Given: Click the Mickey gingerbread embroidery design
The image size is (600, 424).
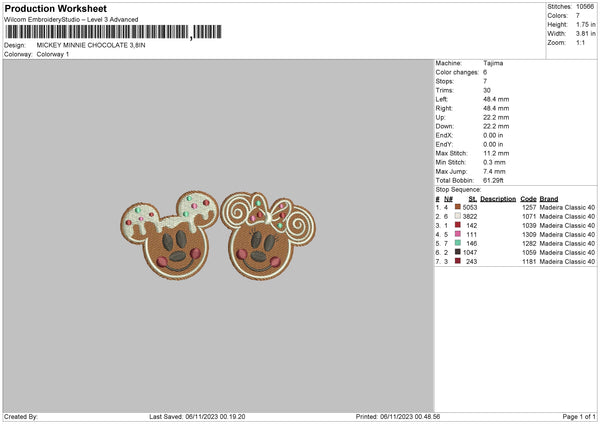Looking at the screenshot, I should point(170,235).
